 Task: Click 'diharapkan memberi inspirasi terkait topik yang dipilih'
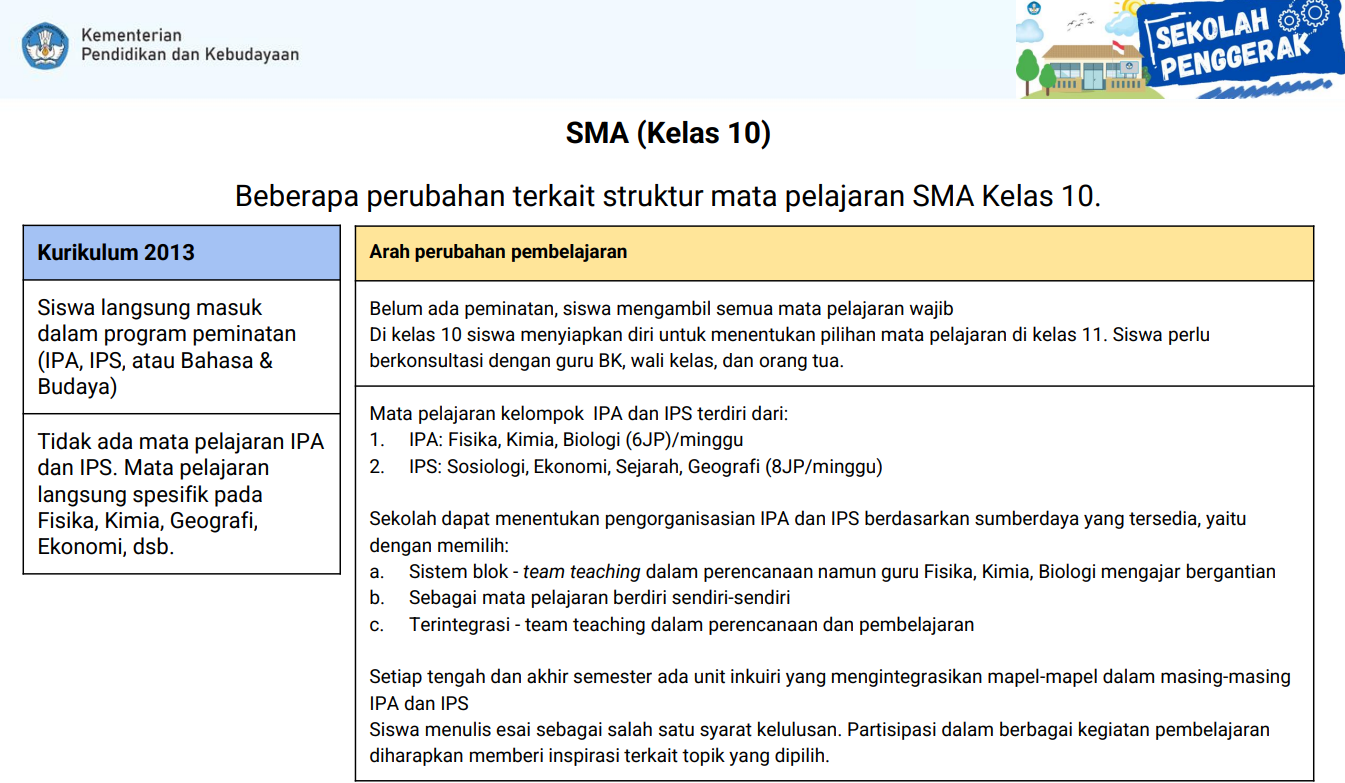[599, 756]
